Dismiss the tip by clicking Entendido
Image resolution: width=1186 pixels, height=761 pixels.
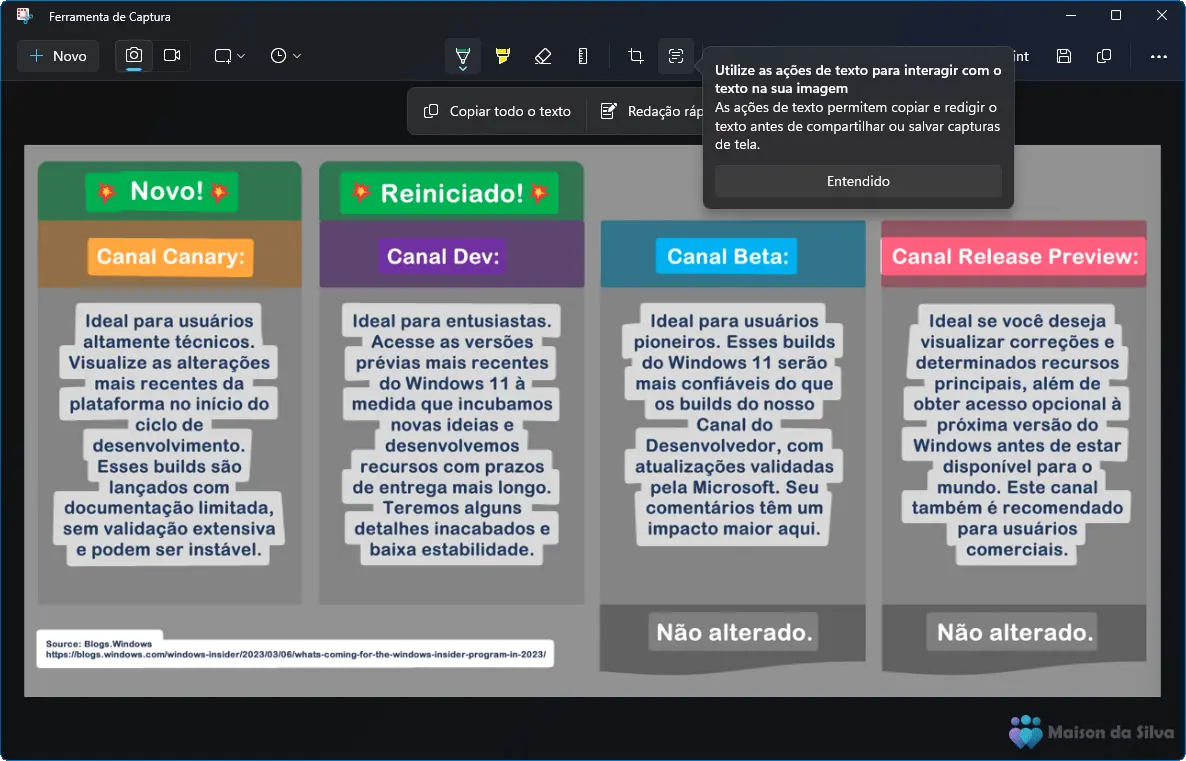[858, 181]
